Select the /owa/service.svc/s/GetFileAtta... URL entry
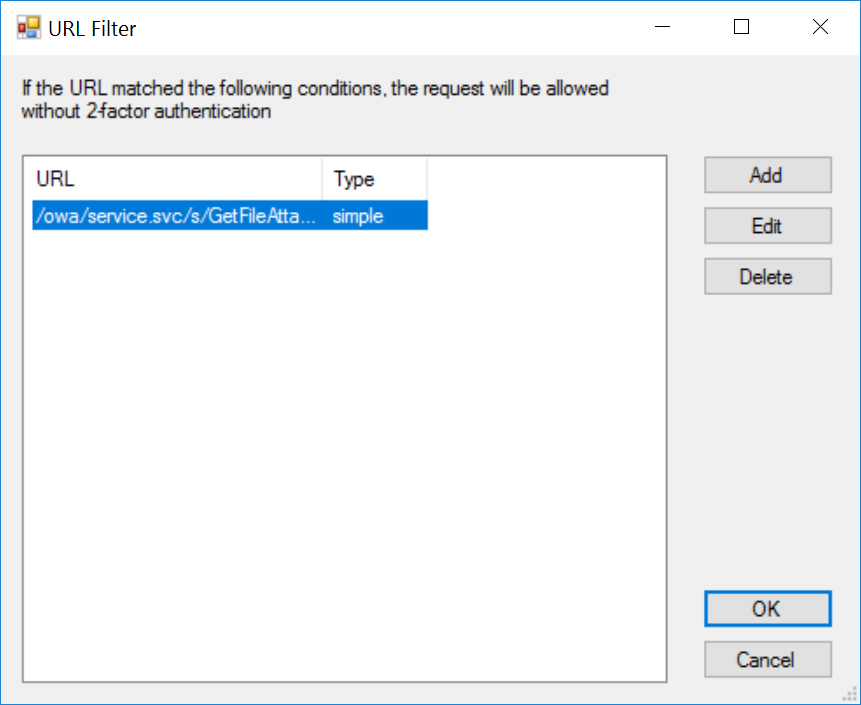 pos(176,216)
